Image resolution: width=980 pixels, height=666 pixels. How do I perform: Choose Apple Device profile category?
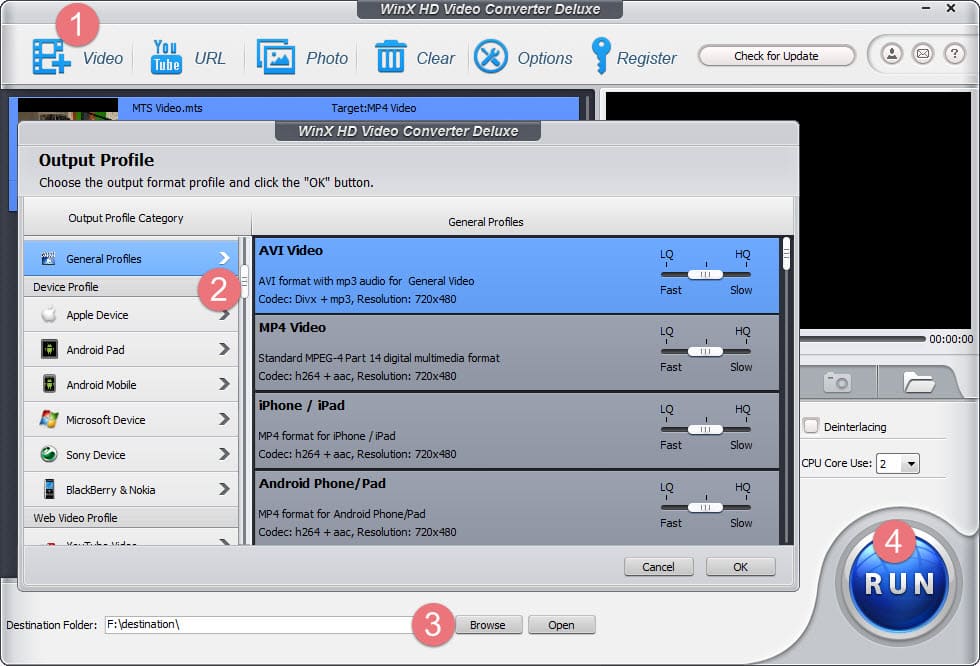click(x=131, y=314)
